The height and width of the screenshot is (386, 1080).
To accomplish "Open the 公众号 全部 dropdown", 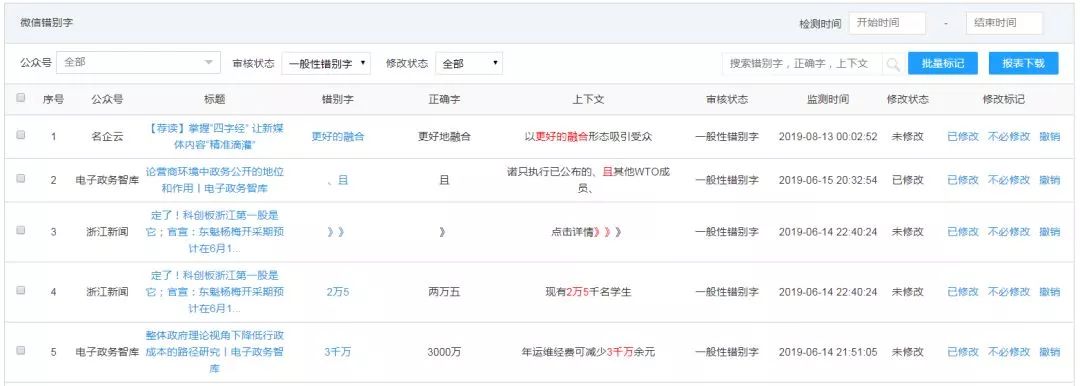I will tap(138, 62).
